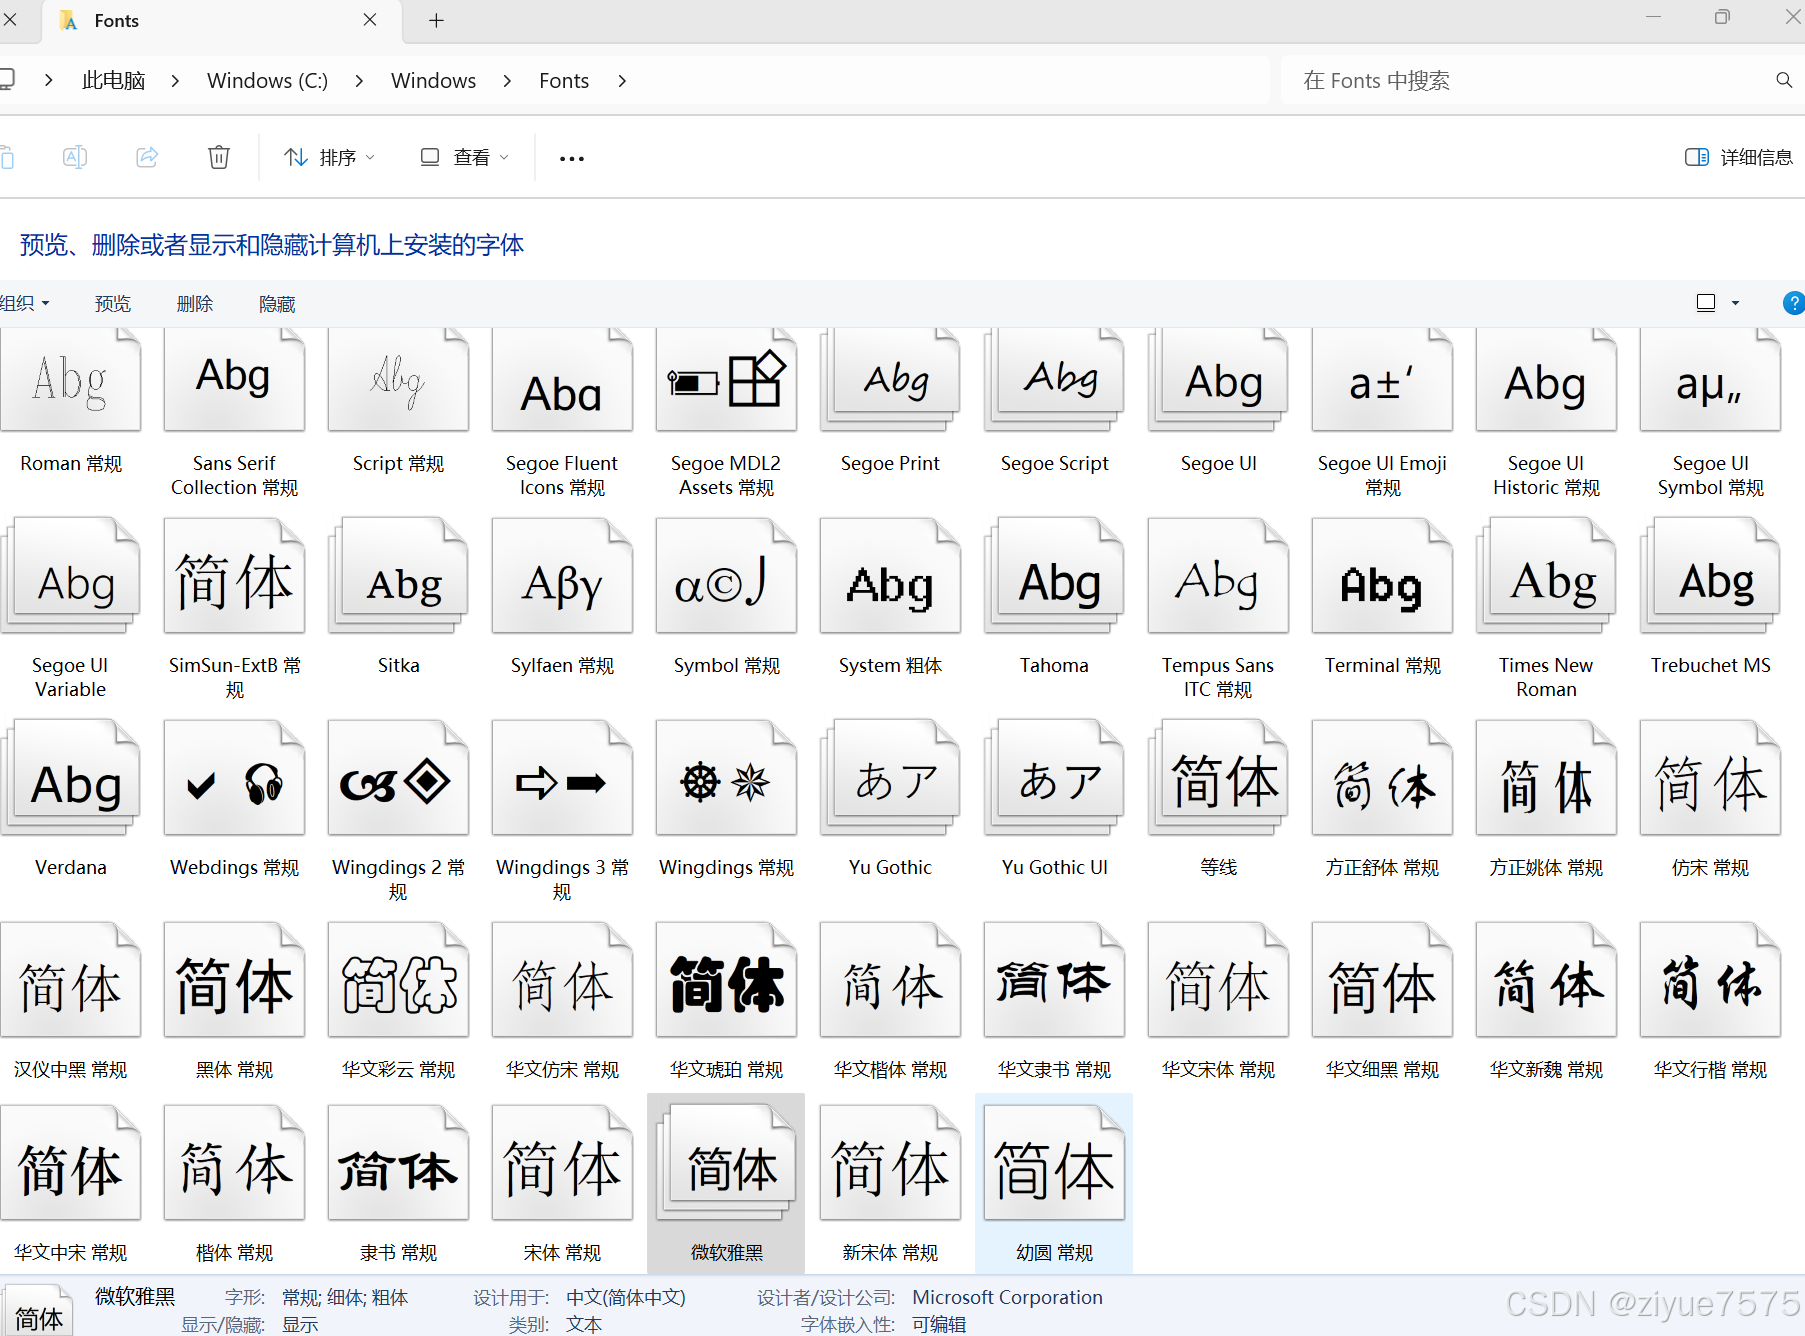Viewport: 1805px width, 1336px height.
Task: Select the 华文彩云 font icon
Action: pyautogui.click(x=398, y=982)
